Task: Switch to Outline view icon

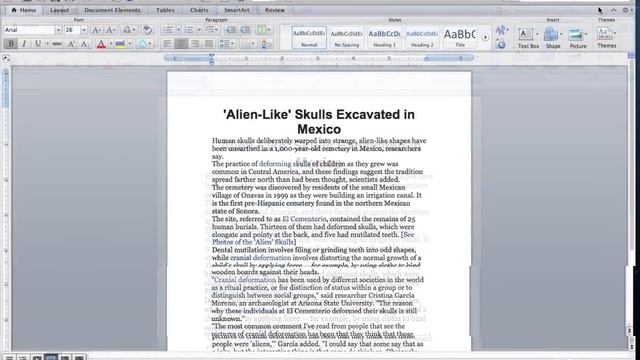Action: (x=23, y=358)
